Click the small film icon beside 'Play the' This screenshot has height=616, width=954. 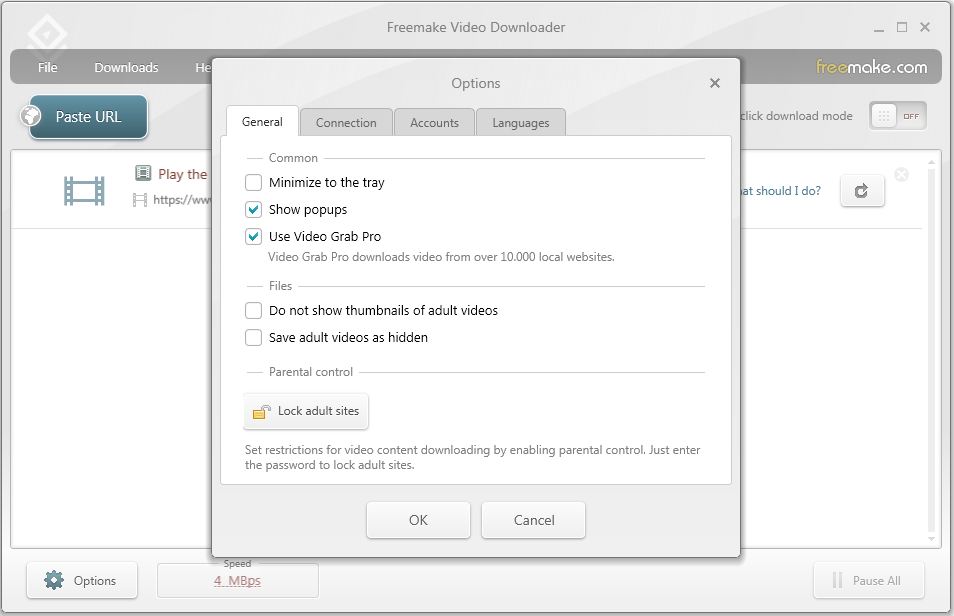pos(142,173)
